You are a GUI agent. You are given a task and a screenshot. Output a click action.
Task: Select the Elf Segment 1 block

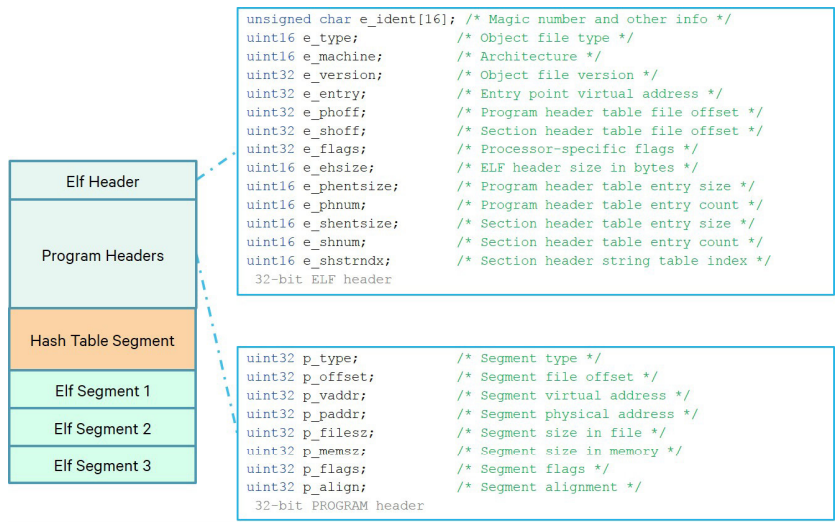point(103,390)
